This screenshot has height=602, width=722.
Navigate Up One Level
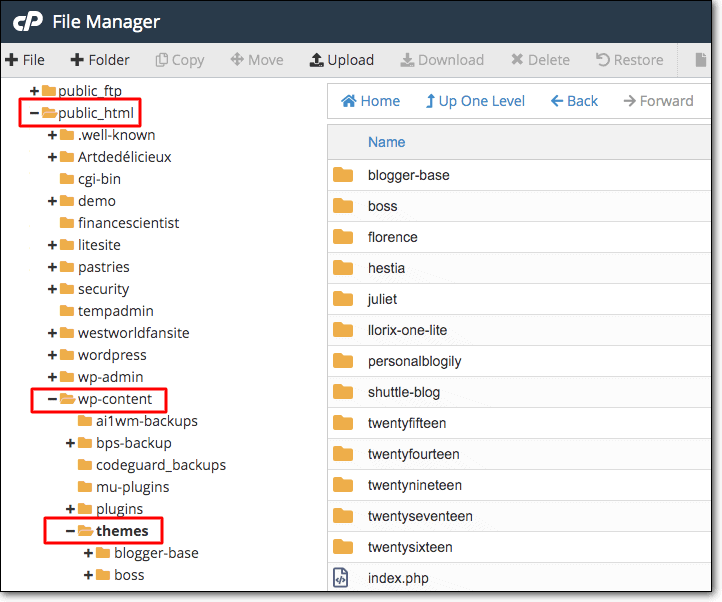pyautogui.click(x=475, y=101)
